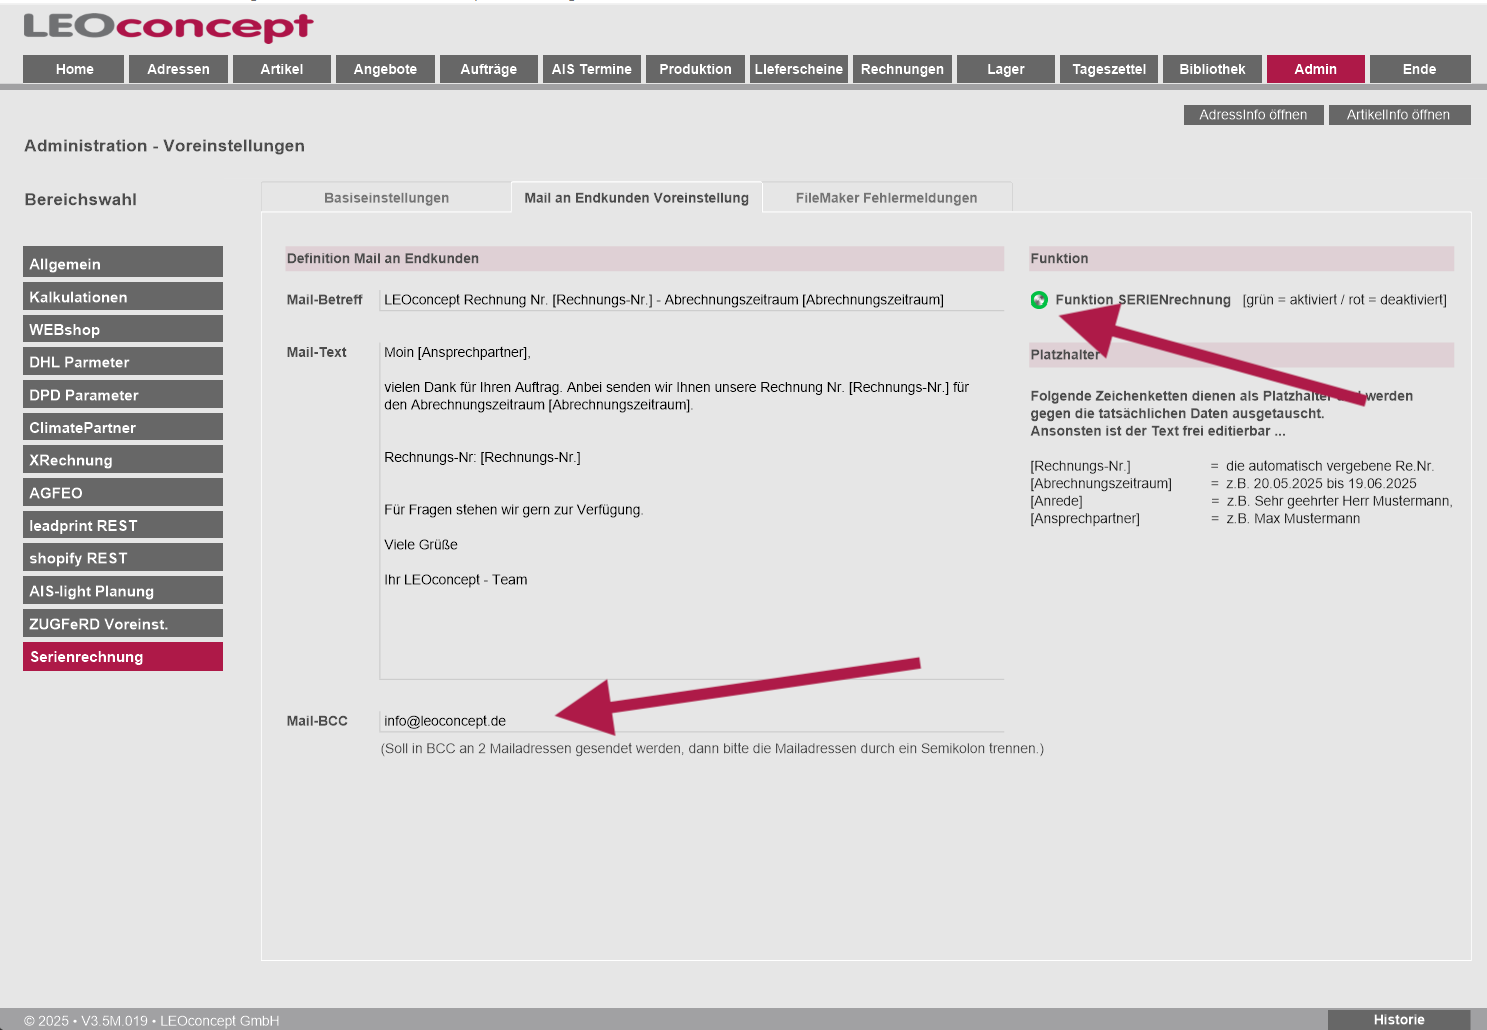This screenshot has width=1487, height=1030.
Task: Click the Mail-BCC address field
Action: [x=692, y=721]
